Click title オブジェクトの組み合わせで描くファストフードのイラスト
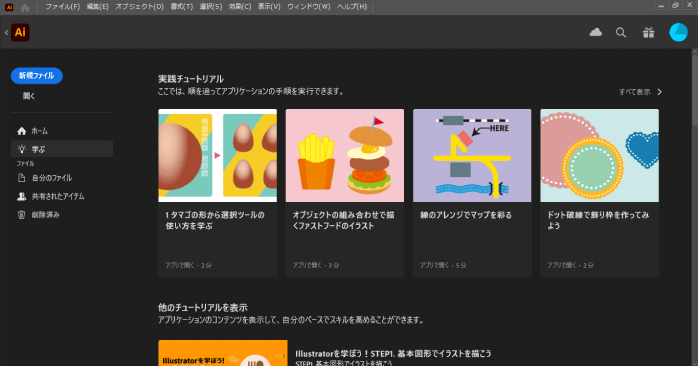 click(x=343, y=220)
